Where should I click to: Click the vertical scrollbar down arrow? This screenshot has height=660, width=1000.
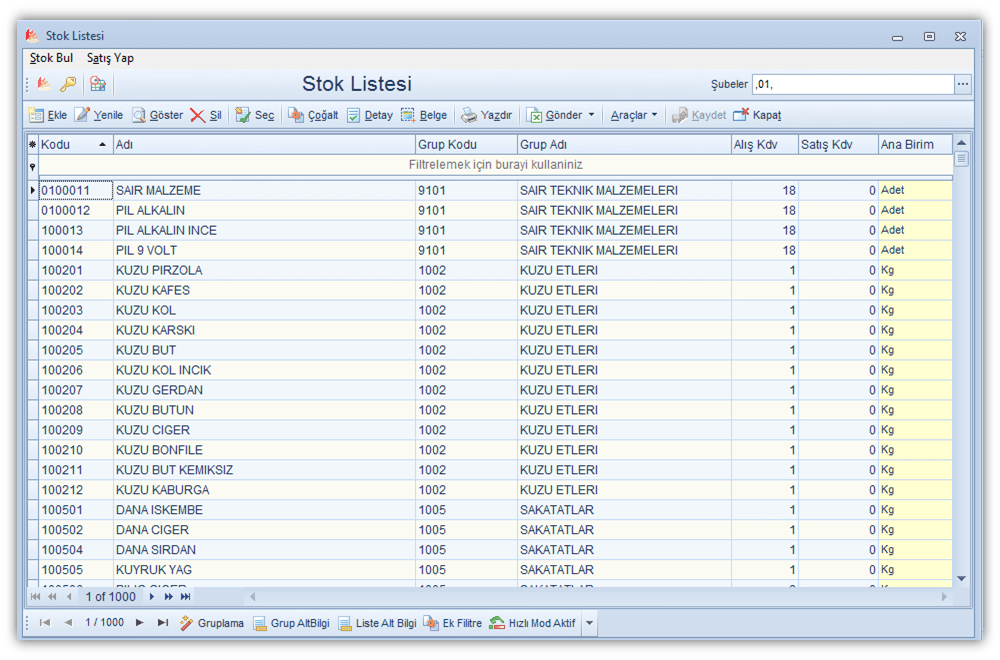coord(961,578)
